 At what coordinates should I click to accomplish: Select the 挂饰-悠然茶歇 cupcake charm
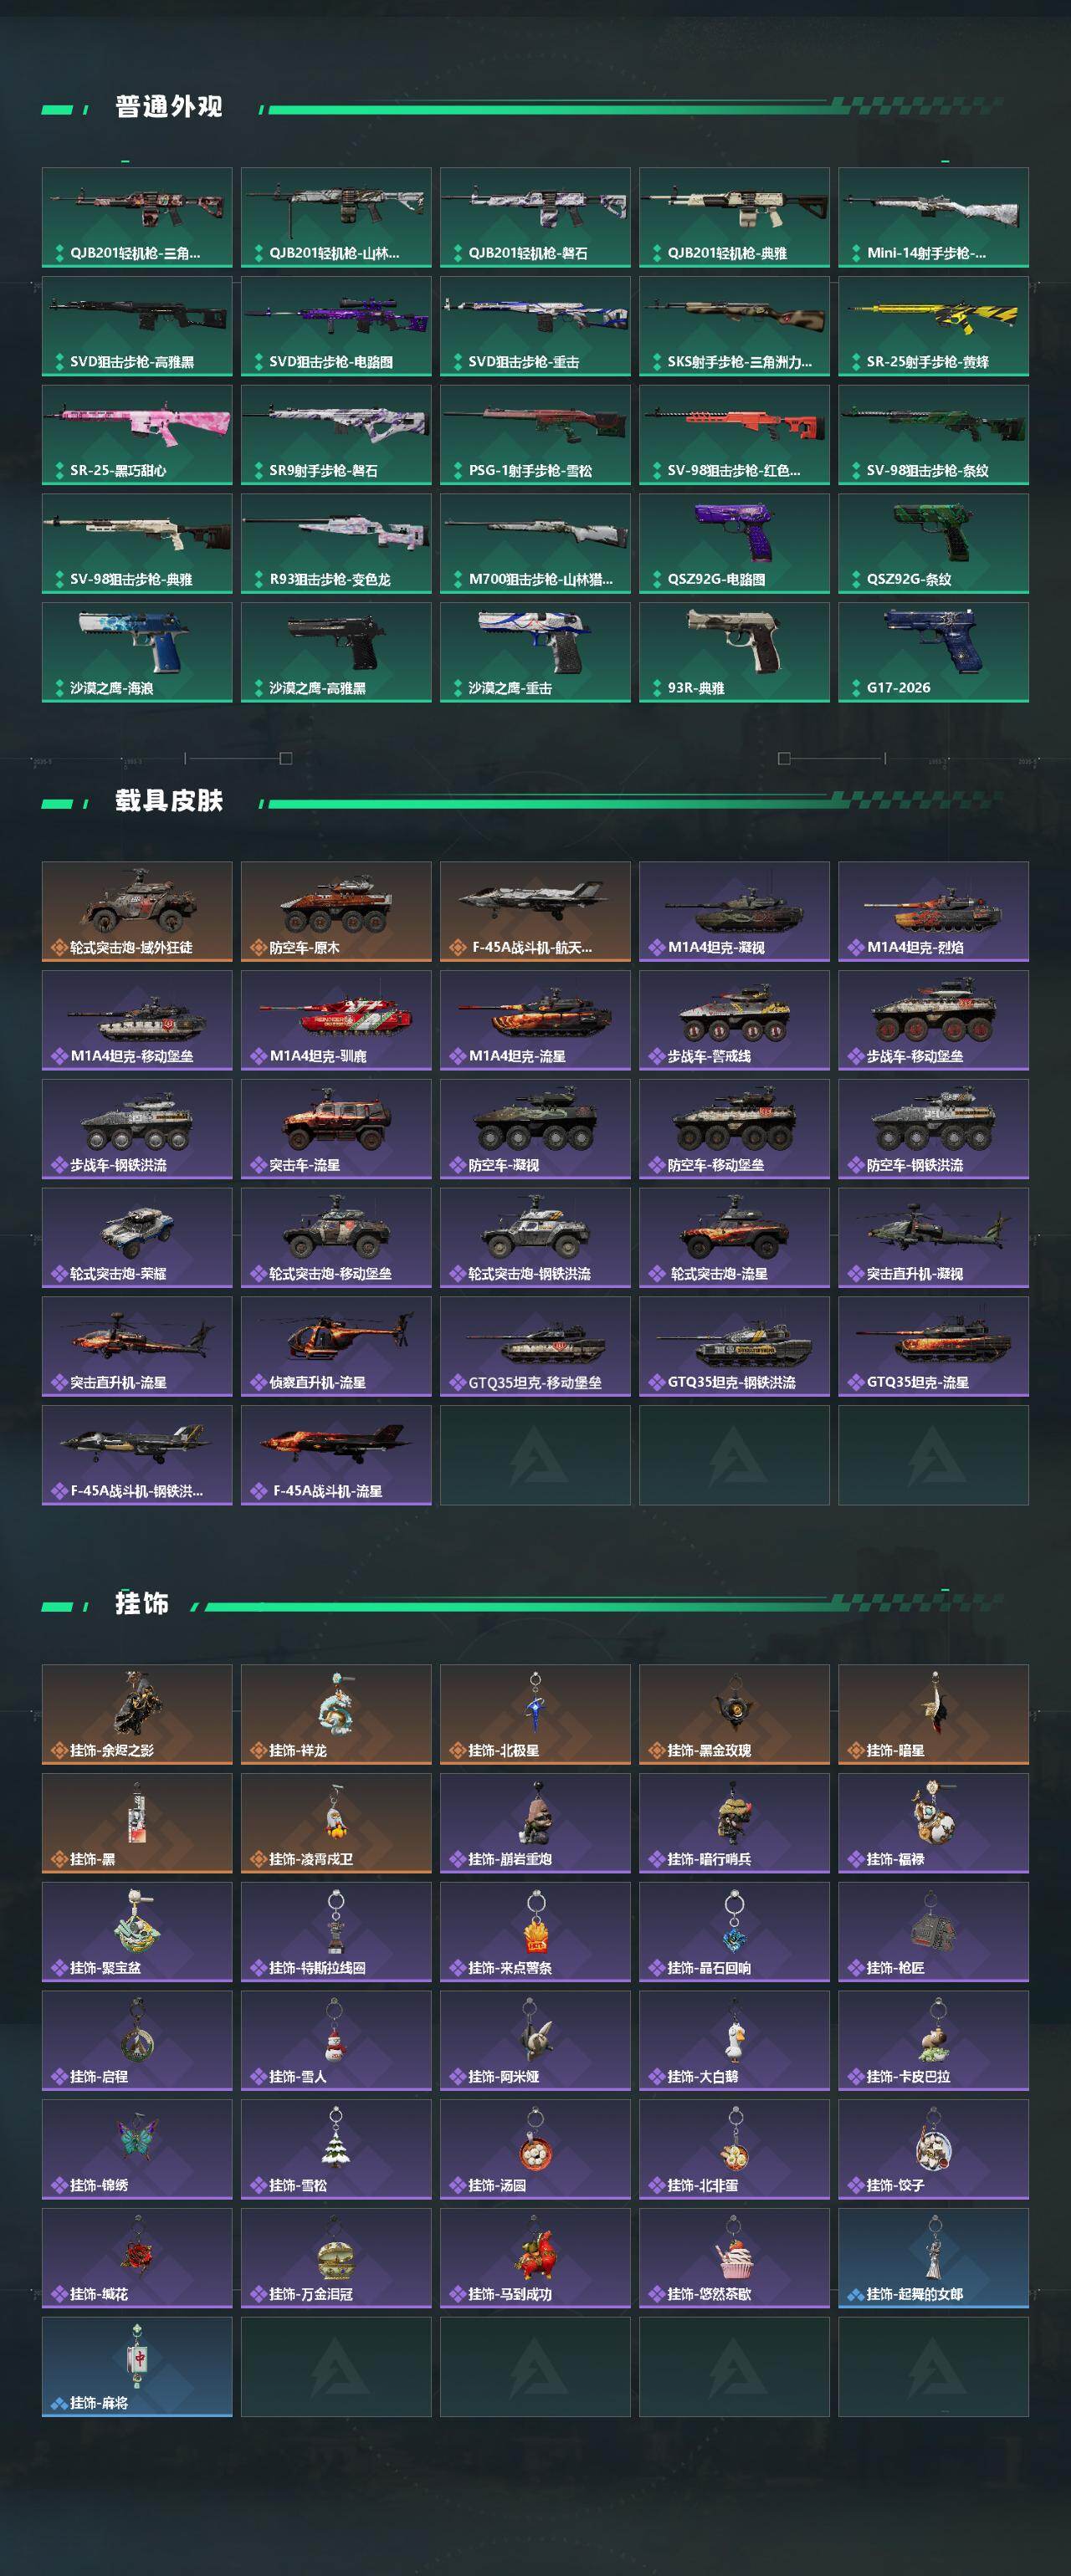[734, 2258]
